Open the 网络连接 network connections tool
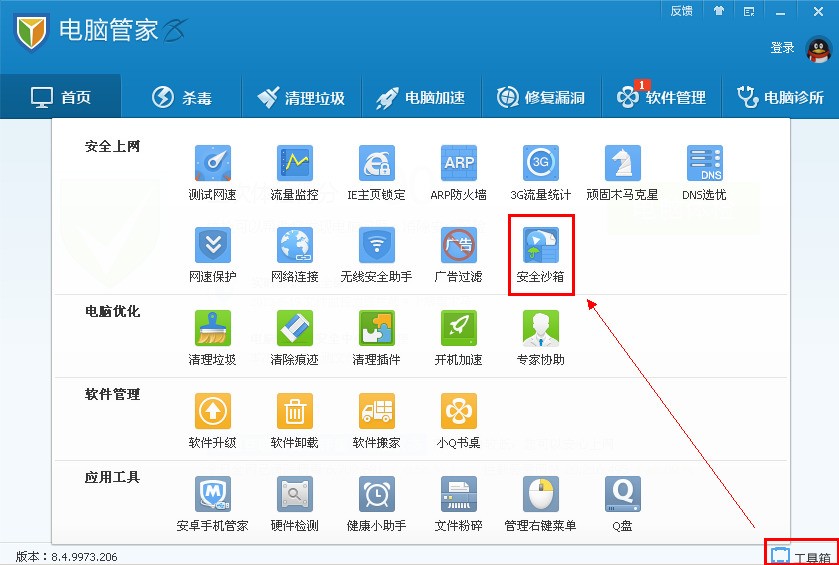839x565 pixels. (294, 255)
